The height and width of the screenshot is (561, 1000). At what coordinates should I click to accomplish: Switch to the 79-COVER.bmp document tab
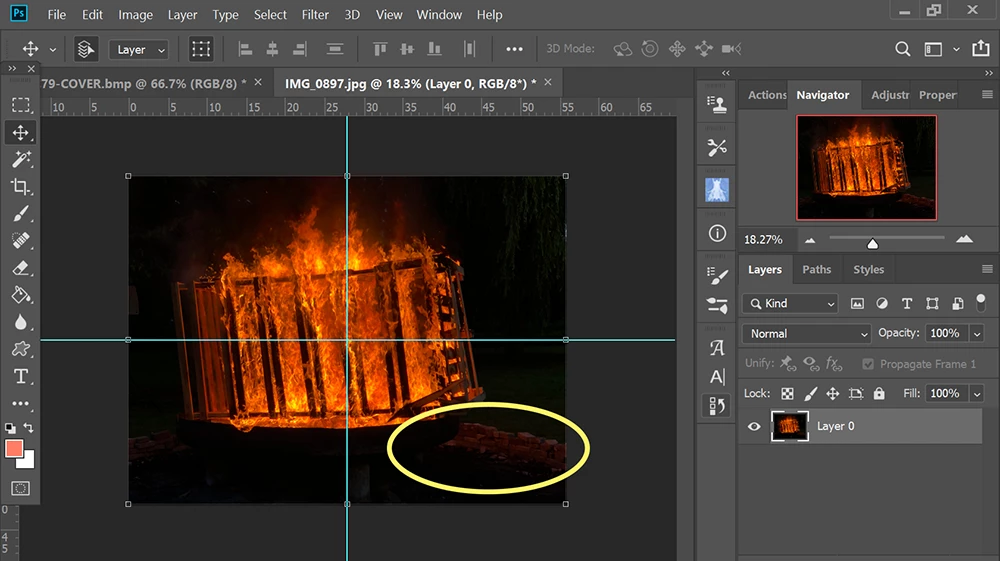[144, 84]
